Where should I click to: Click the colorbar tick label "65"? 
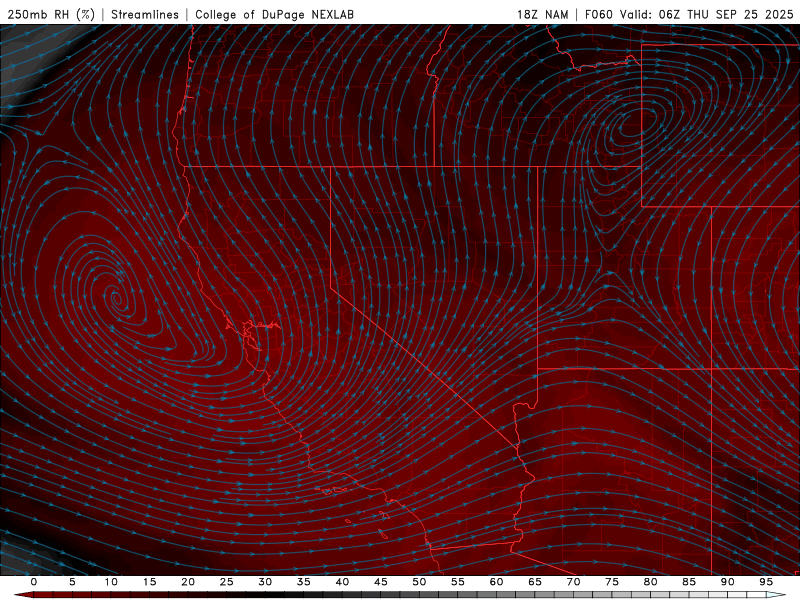tap(535, 582)
